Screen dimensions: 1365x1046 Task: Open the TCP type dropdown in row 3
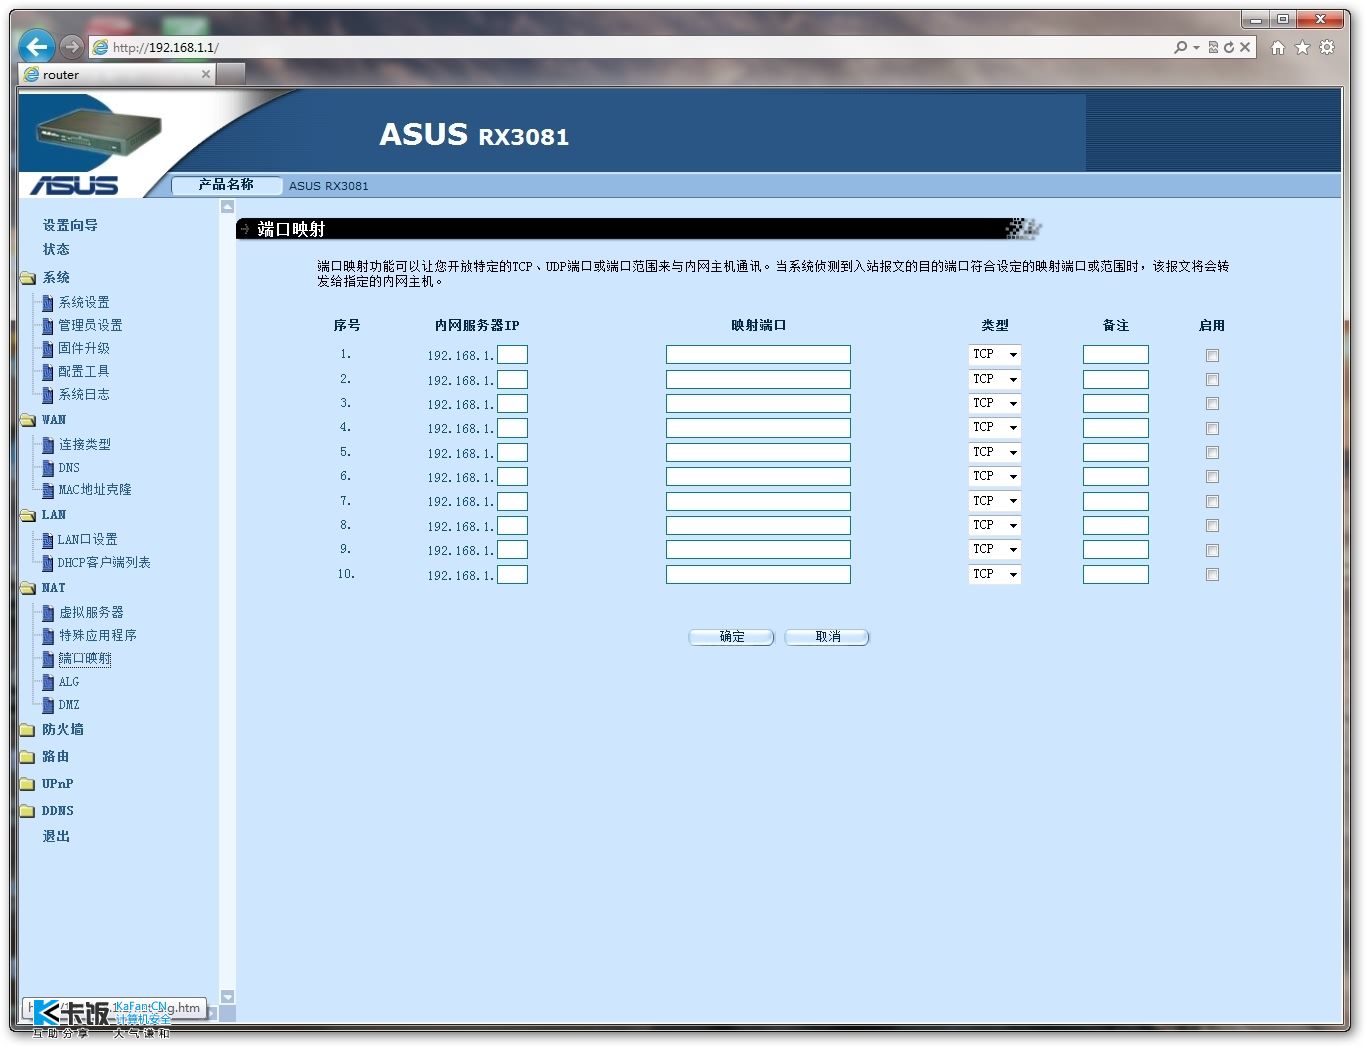pyautogui.click(x=995, y=404)
